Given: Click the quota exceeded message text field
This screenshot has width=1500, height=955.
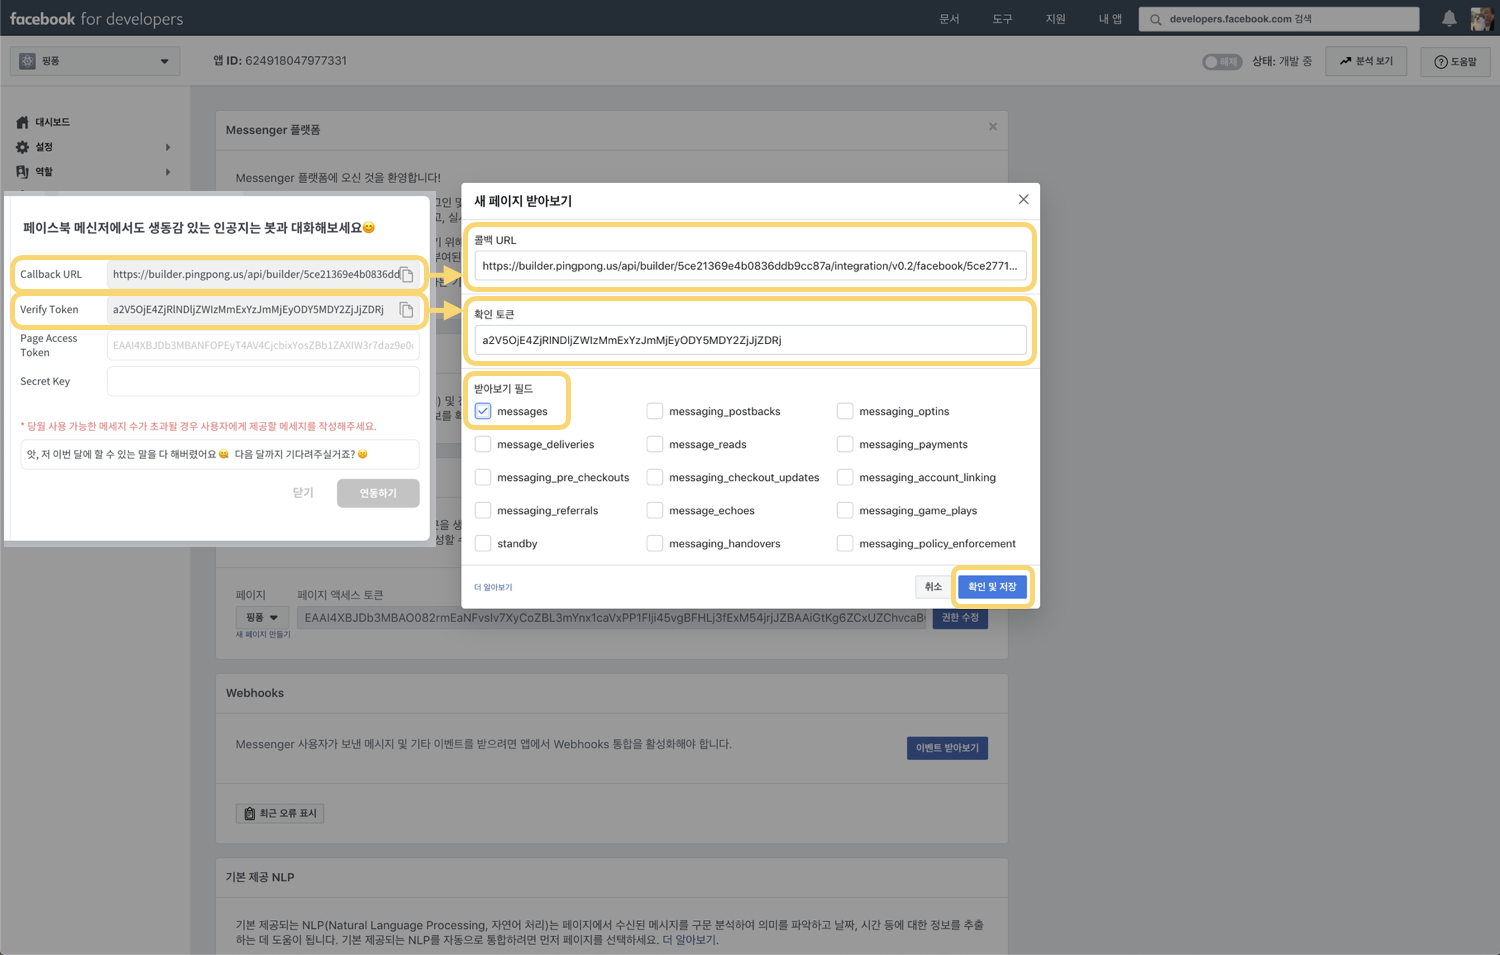Looking at the screenshot, I should [x=220, y=454].
